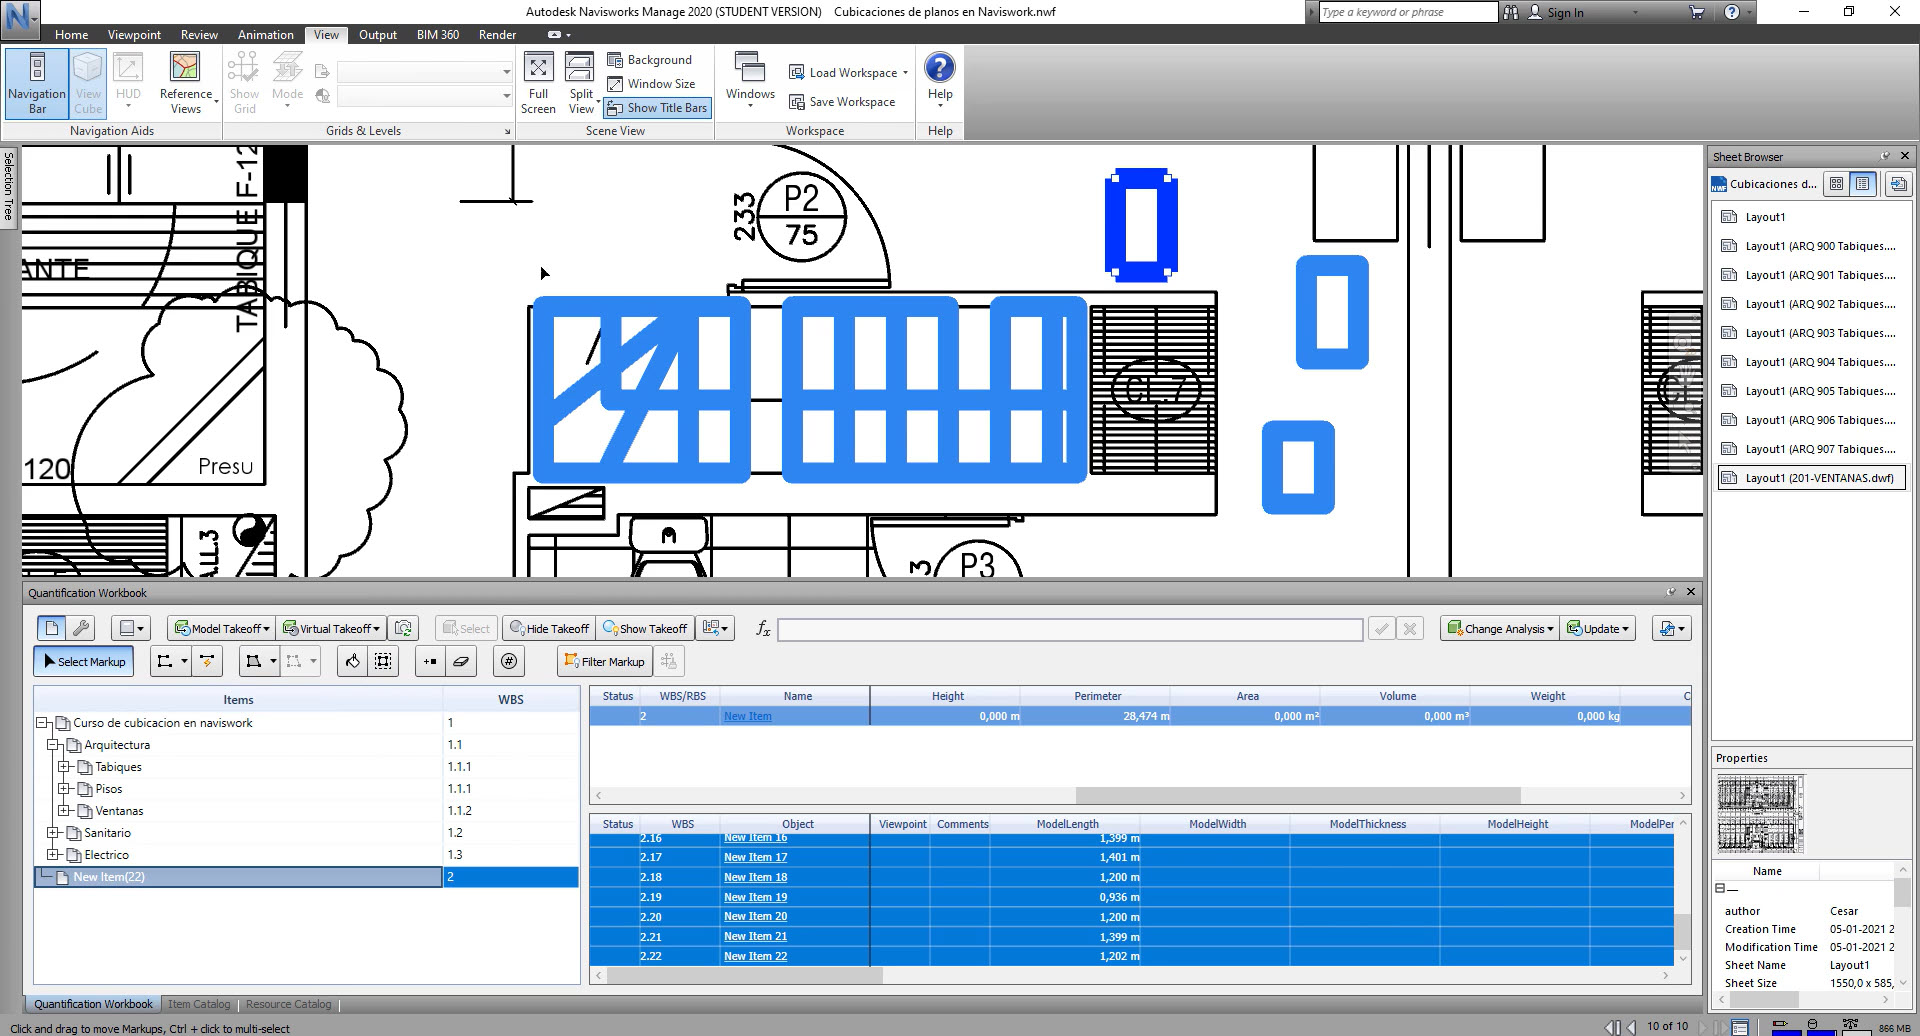Toggle the Navigation Bar button
Viewport: 1920px width, 1036px height.
37,83
